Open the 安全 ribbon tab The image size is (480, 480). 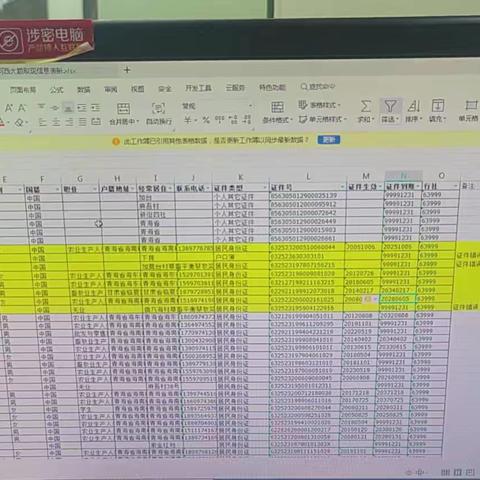point(165,88)
